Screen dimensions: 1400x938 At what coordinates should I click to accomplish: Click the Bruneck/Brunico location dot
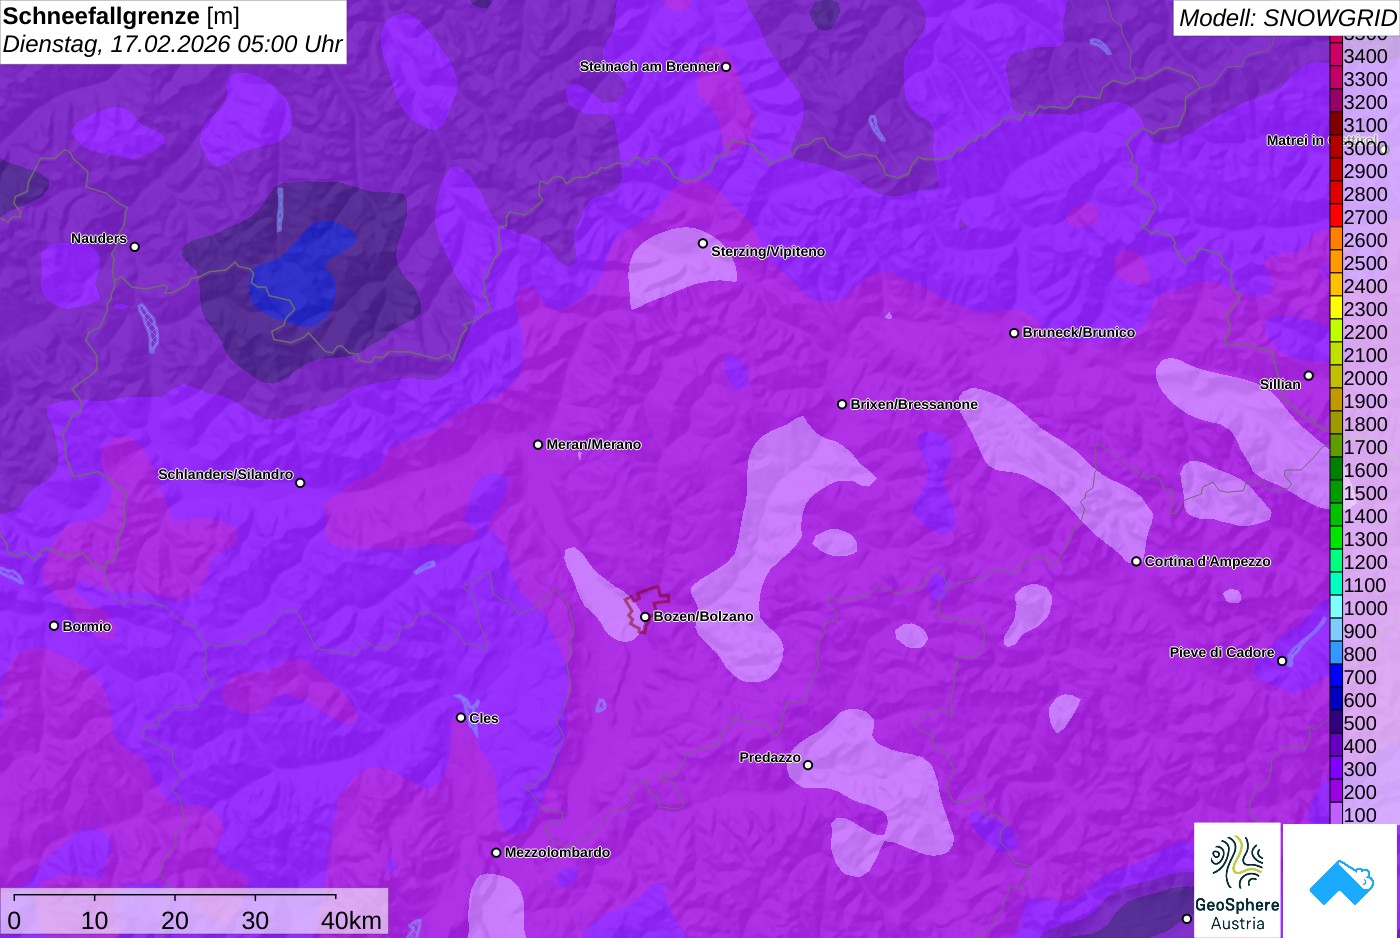(x=1014, y=333)
